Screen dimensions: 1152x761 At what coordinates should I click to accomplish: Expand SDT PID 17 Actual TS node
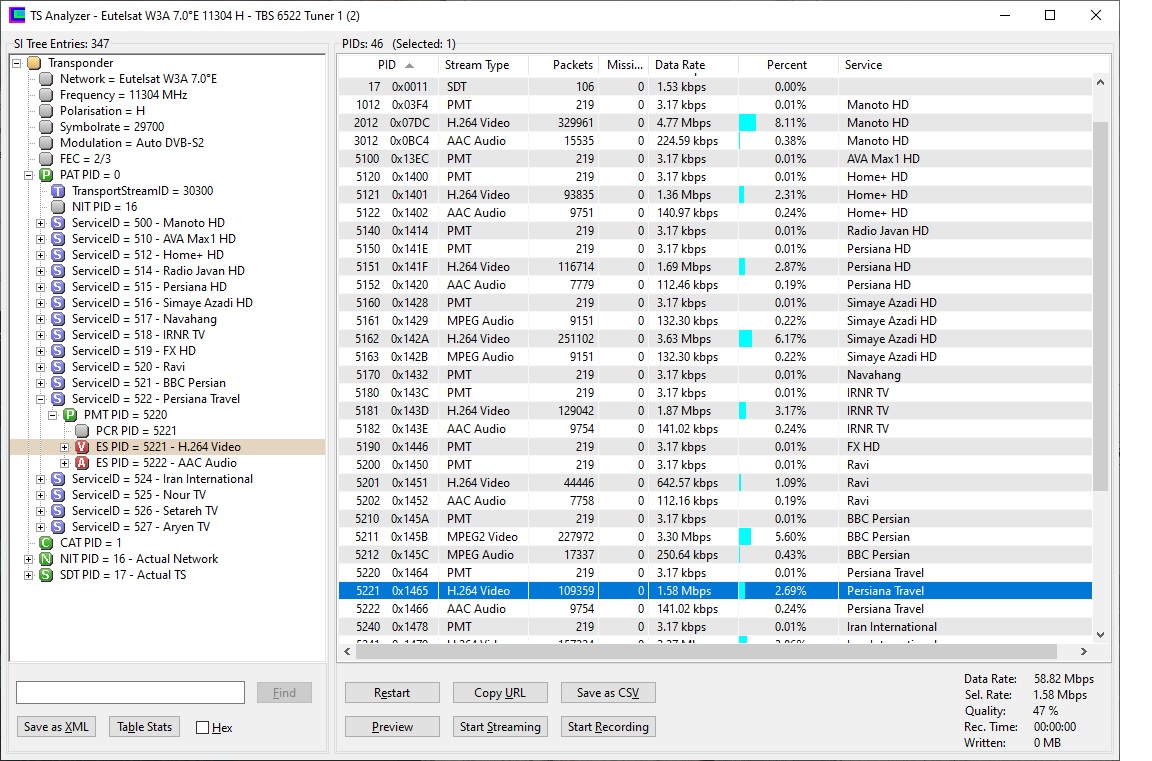pos(29,575)
